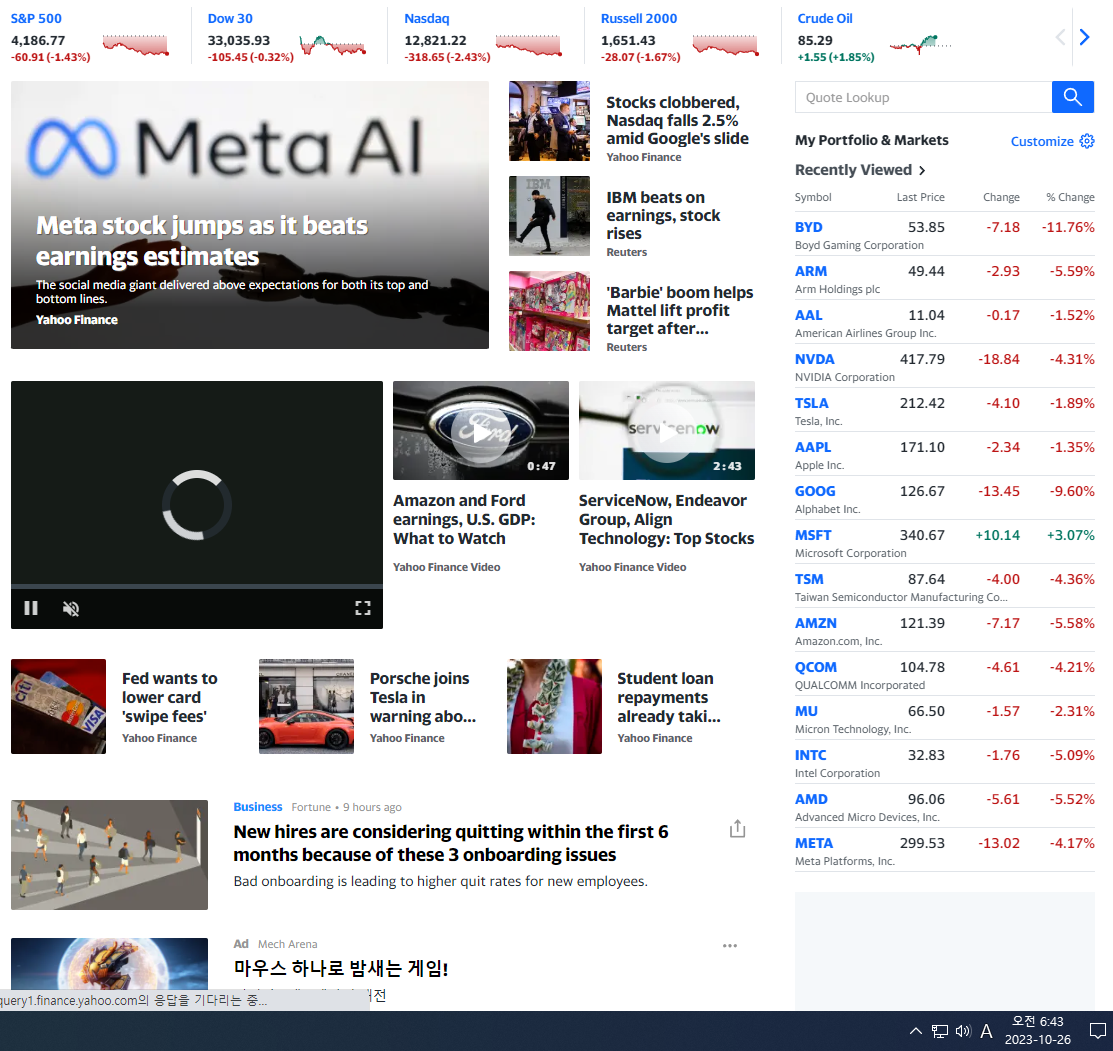
Task: Switch the IME input mode A
Action: tap(986, 1031)
